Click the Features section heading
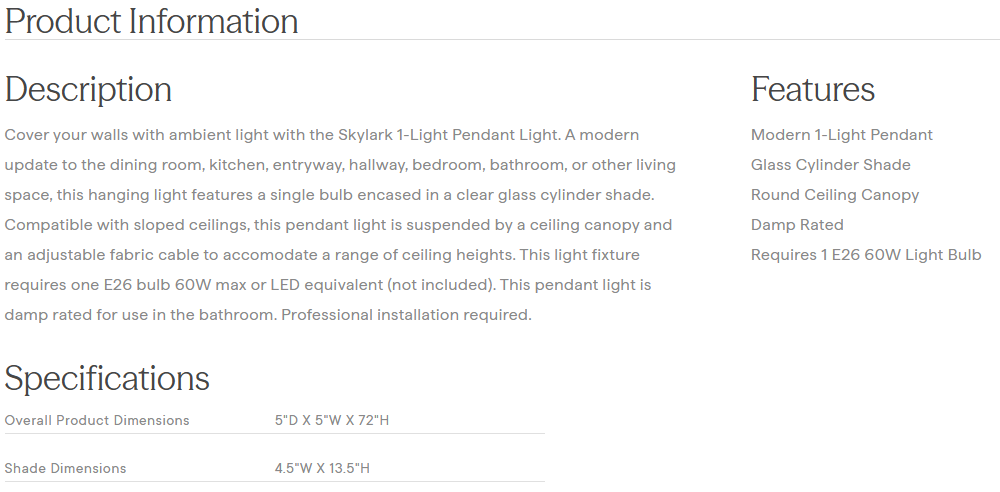The height and width of the screenshot is (492, 1000). (813, 90)
